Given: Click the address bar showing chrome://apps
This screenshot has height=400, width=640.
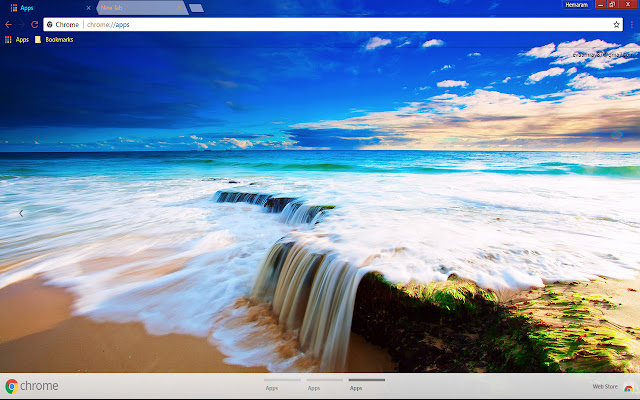Looking at the screenshot, I should [x=333, y=24].
